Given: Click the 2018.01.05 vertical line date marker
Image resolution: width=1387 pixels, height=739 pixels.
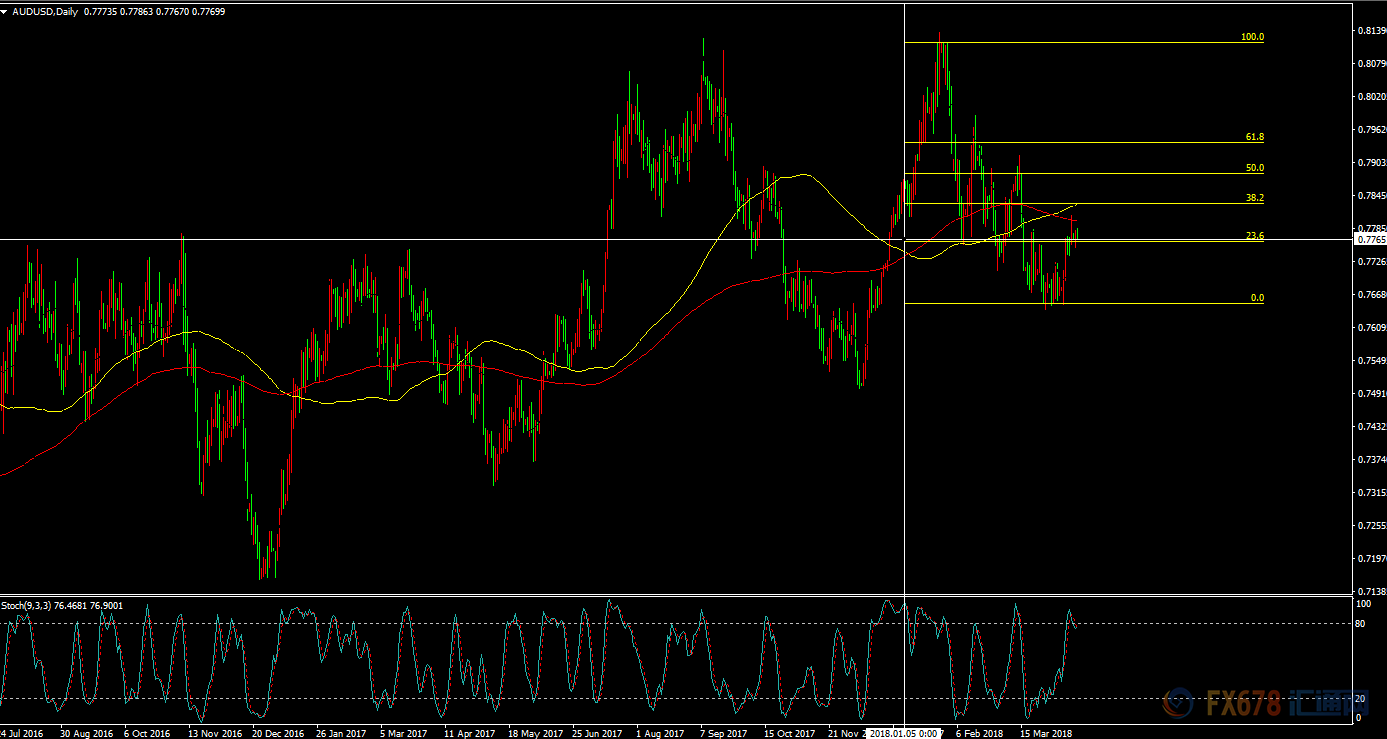Looking at the screenshot, I should [x=904, y=733].
